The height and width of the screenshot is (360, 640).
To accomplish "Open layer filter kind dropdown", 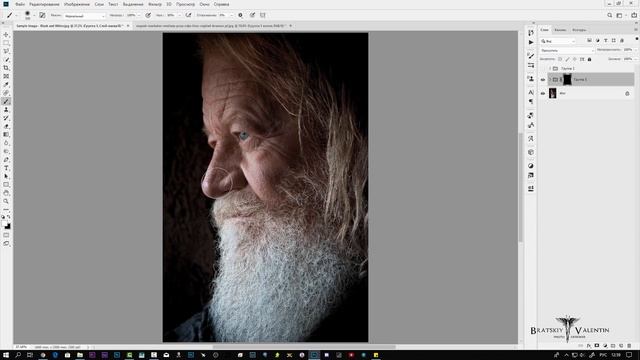I will 558,41.
